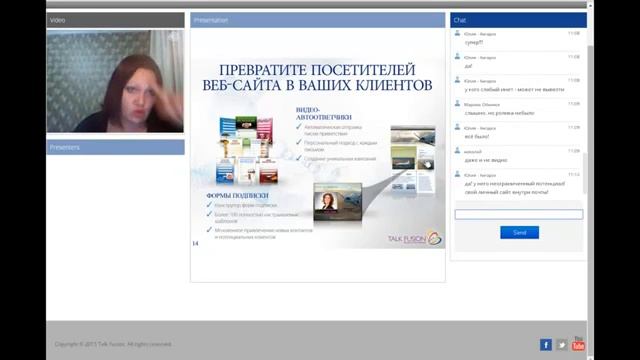Click the presenter webcam video feed

click(x=115, y=81)
